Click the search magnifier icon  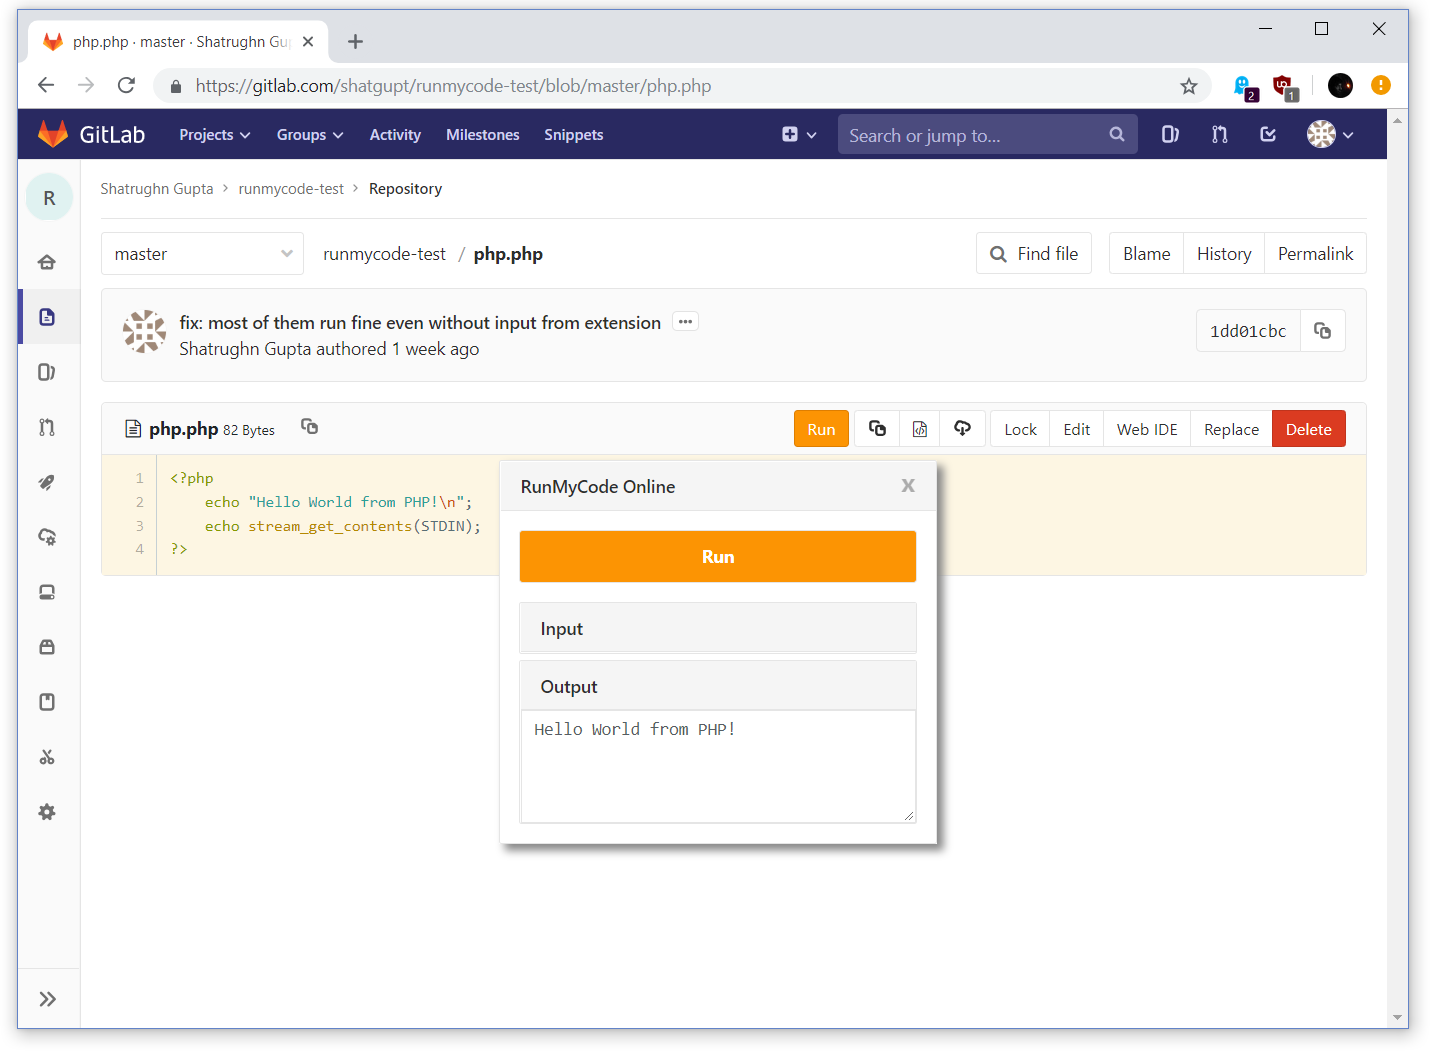[x=1117, y=134]
